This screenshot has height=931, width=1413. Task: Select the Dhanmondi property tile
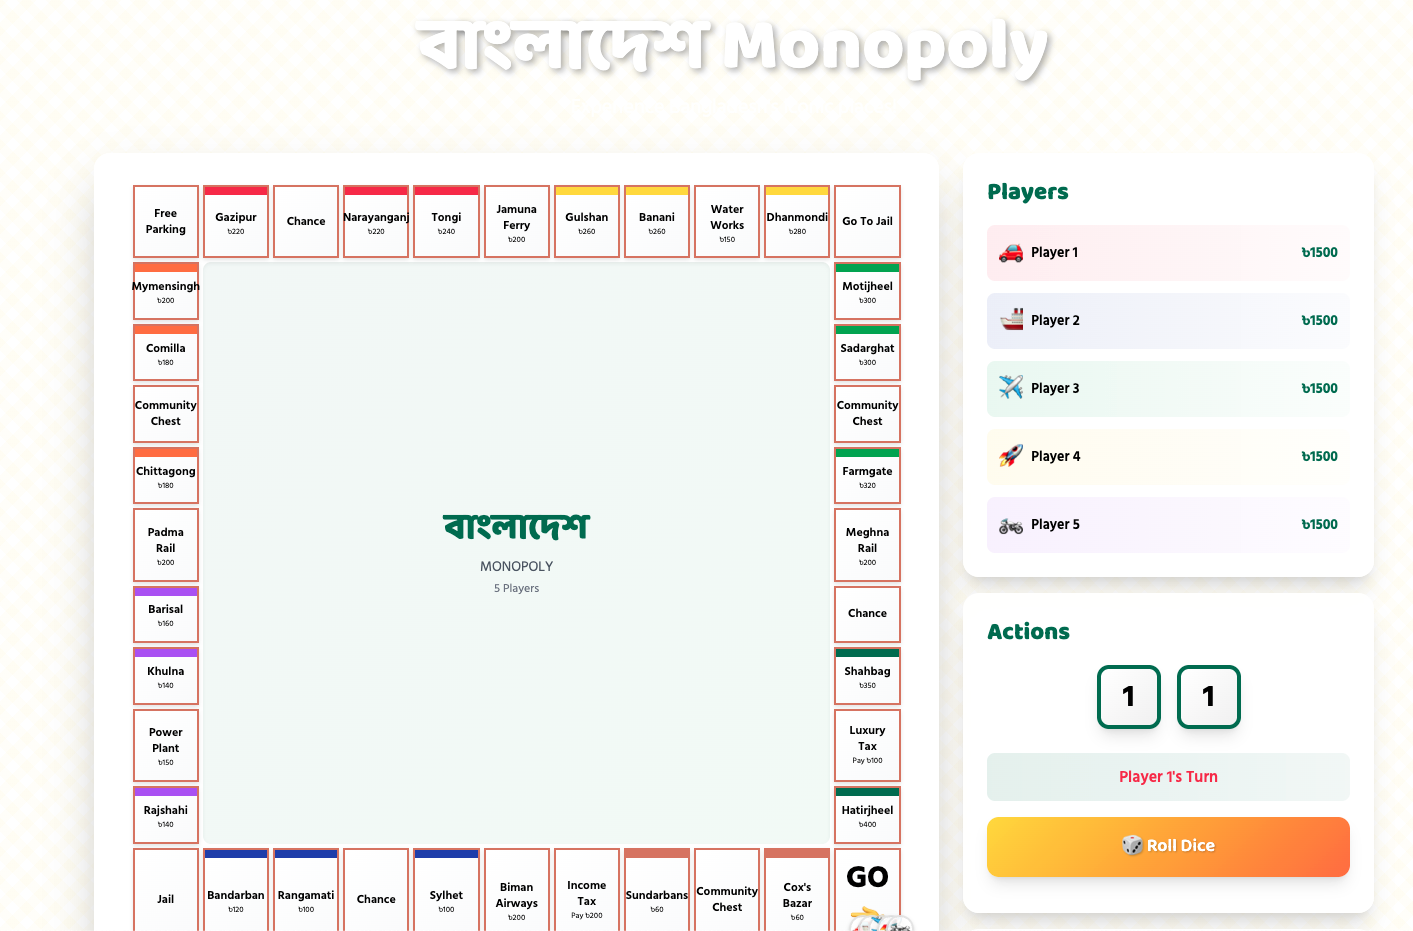pos(797,222)
